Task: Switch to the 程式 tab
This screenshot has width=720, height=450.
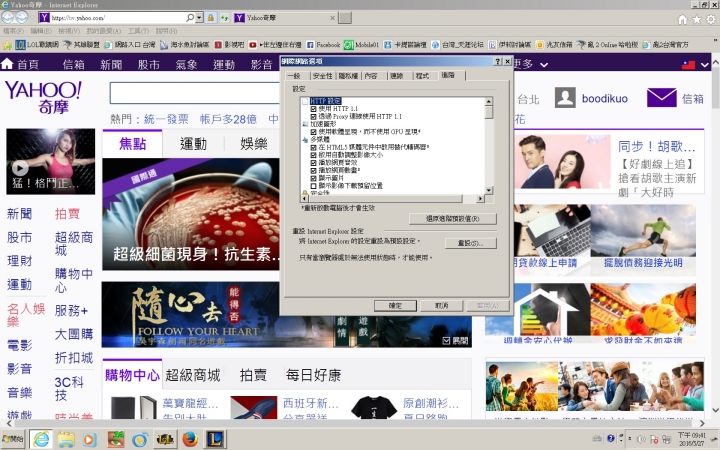Action: pos(422,76)
